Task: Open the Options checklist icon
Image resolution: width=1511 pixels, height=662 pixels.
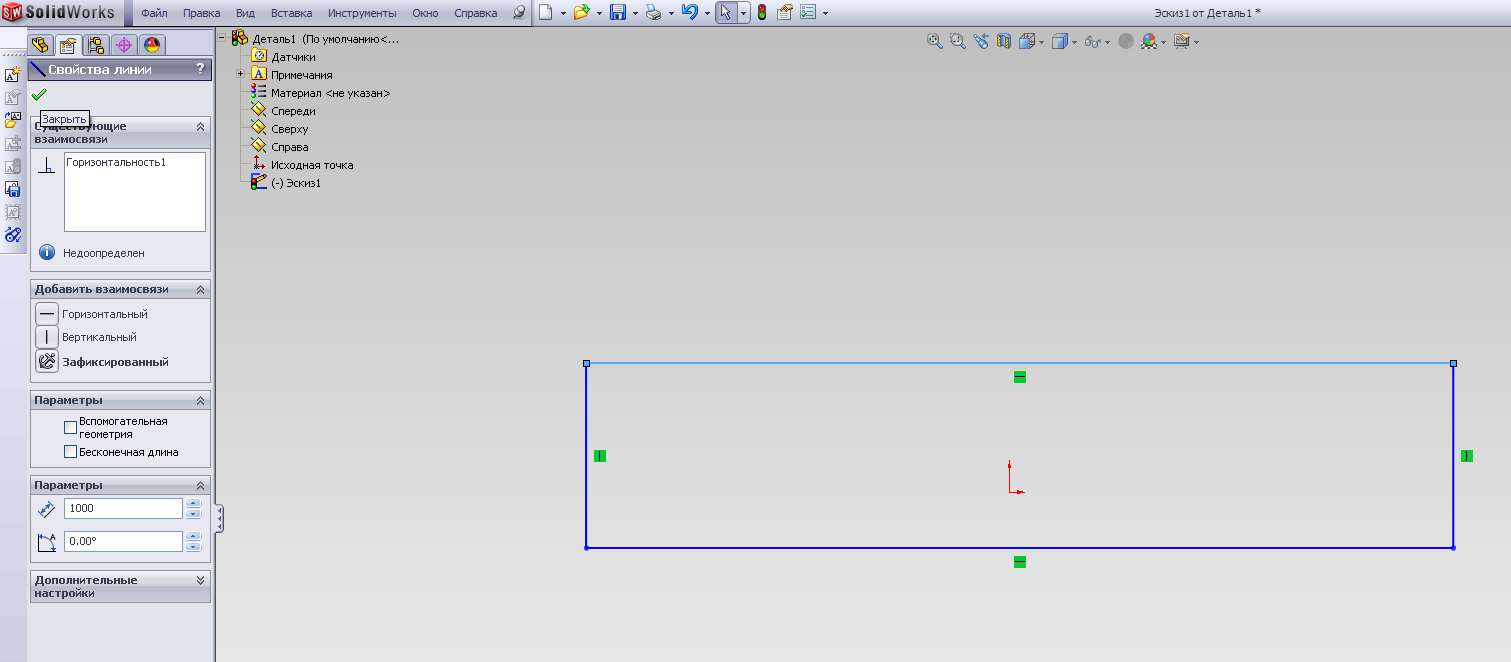Action: click(807, 13)
